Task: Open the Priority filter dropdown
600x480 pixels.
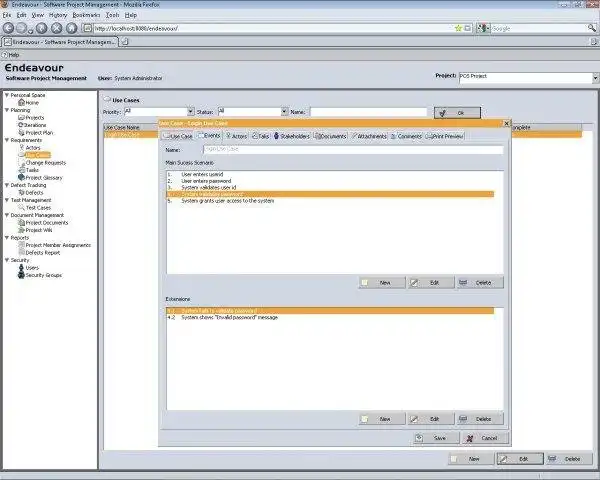Action: click(x=191, y=111)
